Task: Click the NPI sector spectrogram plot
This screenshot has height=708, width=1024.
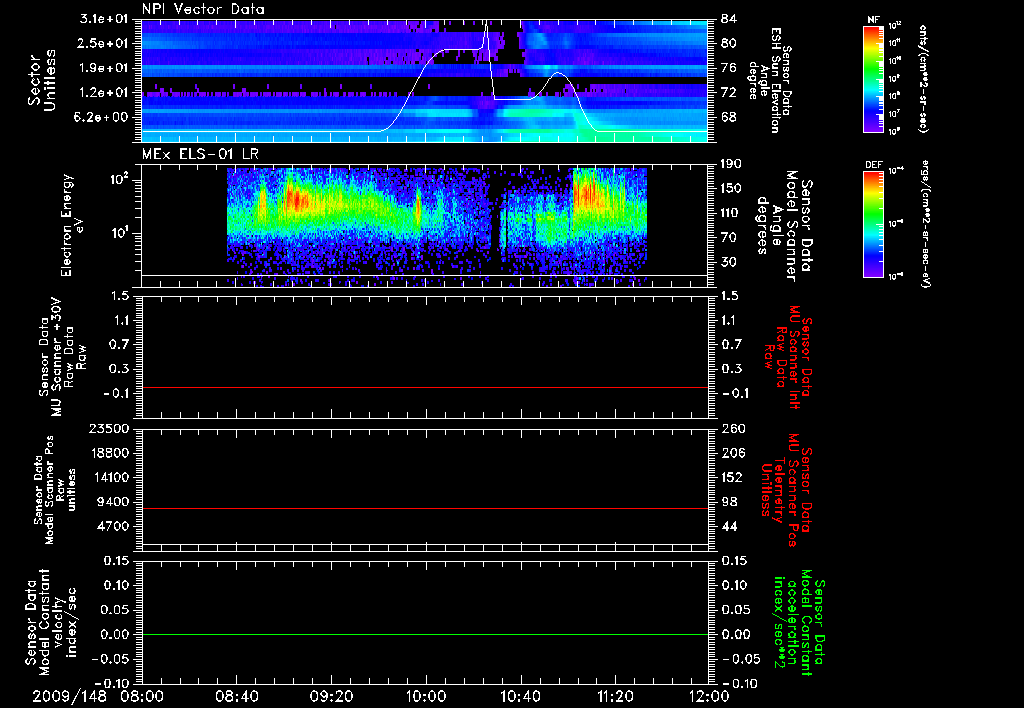Action: click(425, 80)
